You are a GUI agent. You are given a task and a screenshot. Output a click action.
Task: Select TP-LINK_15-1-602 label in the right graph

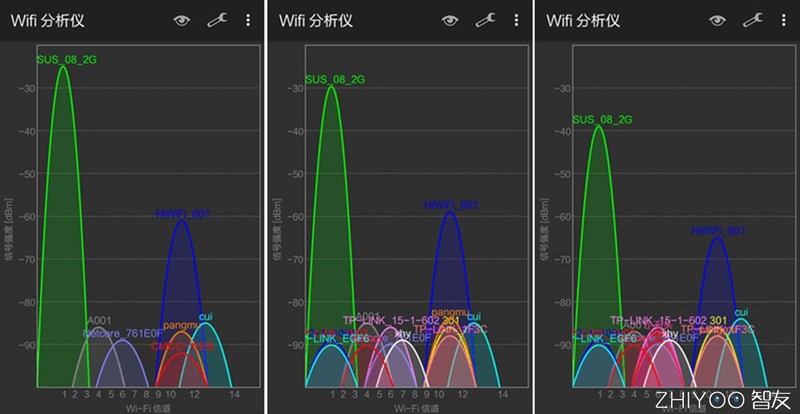pyautogui.click(x=658, y=320)
